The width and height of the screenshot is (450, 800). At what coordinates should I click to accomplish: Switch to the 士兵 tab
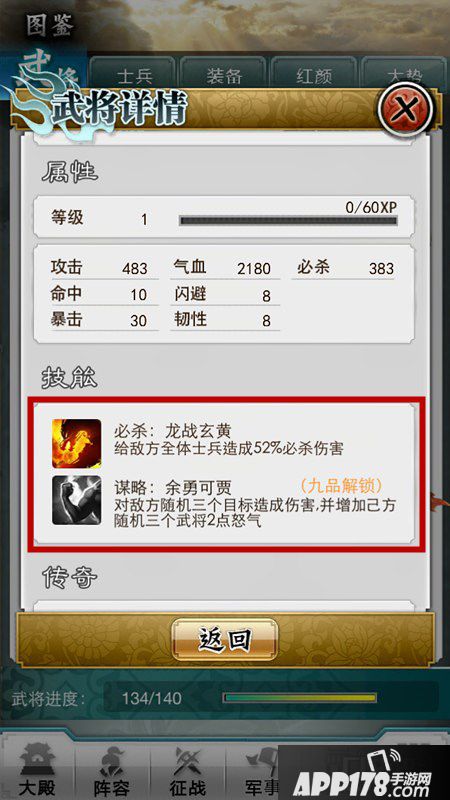point(132,76)
